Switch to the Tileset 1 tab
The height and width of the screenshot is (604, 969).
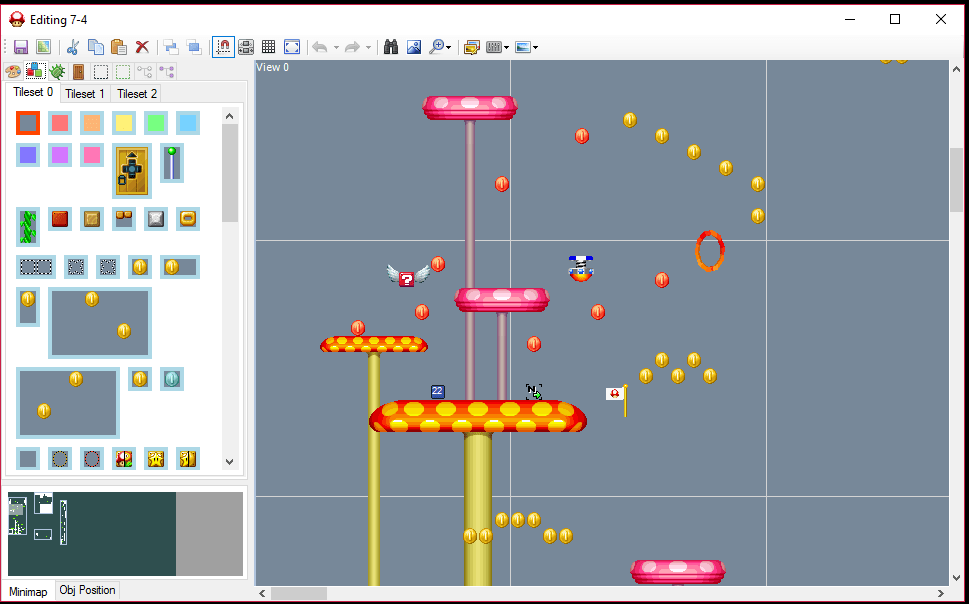tap(84, 93)
